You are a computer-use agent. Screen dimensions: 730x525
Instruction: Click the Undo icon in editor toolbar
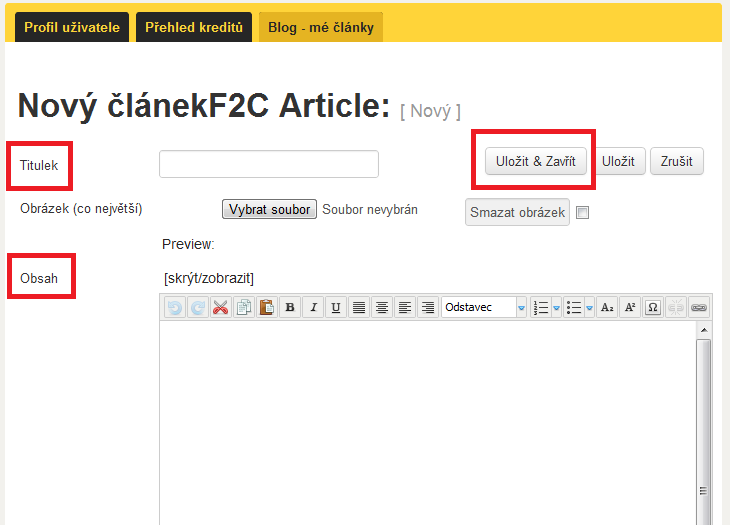175,308
